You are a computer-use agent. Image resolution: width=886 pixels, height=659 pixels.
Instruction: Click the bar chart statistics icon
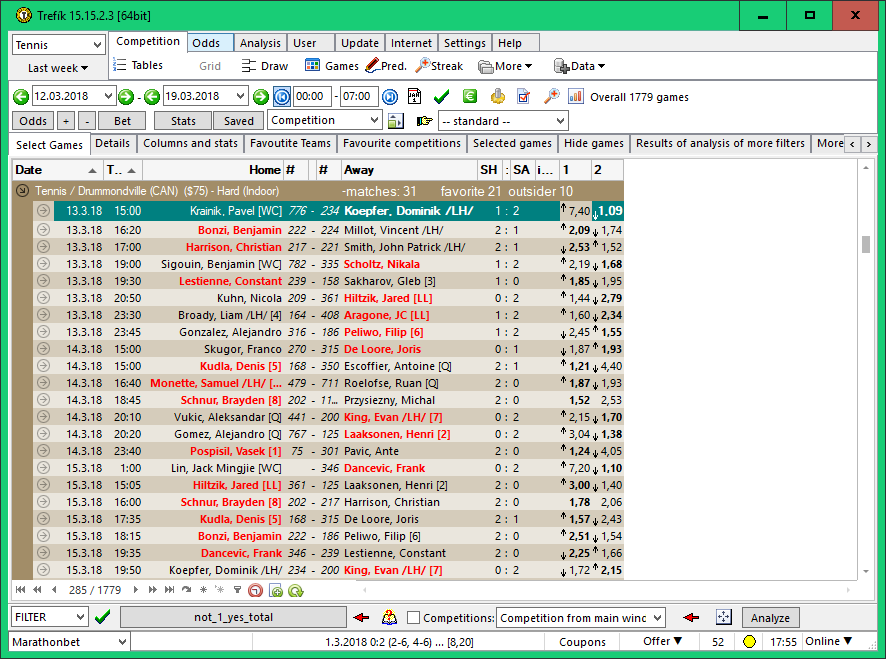click(x=576, y=97)
